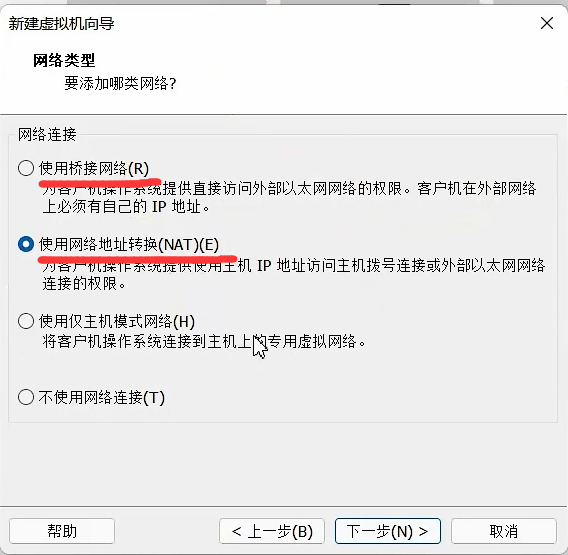Click the bridged network description mentioning 外部以太网网络
Image resolution: width=568 pixels, height=555 pixels.
click(289, 188)
